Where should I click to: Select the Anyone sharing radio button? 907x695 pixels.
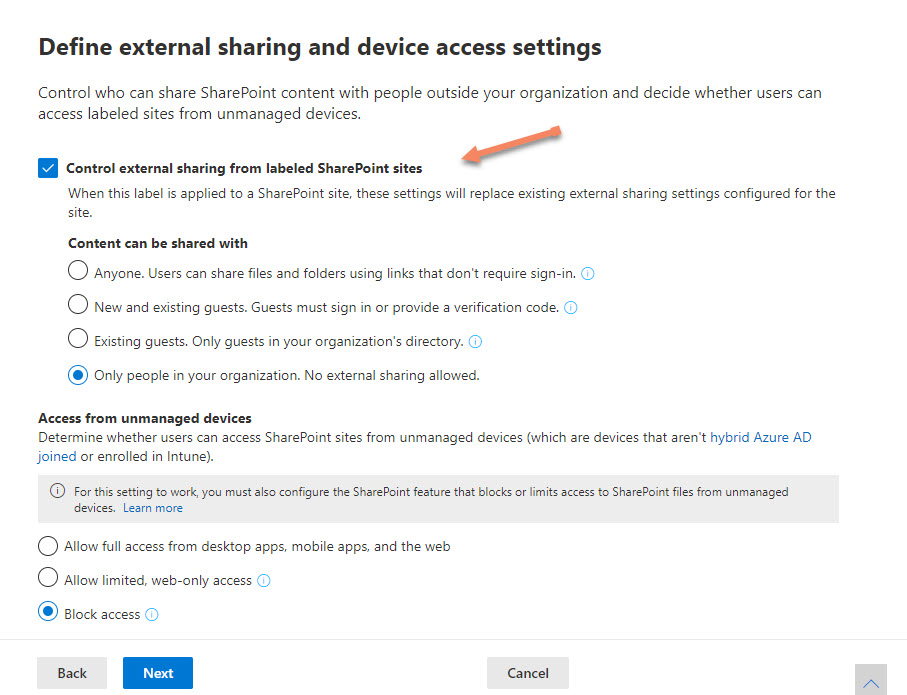[78, 270]
